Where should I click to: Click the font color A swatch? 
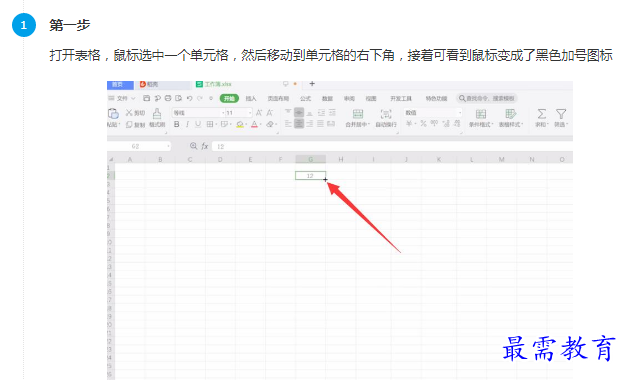(x=254, y=124)
